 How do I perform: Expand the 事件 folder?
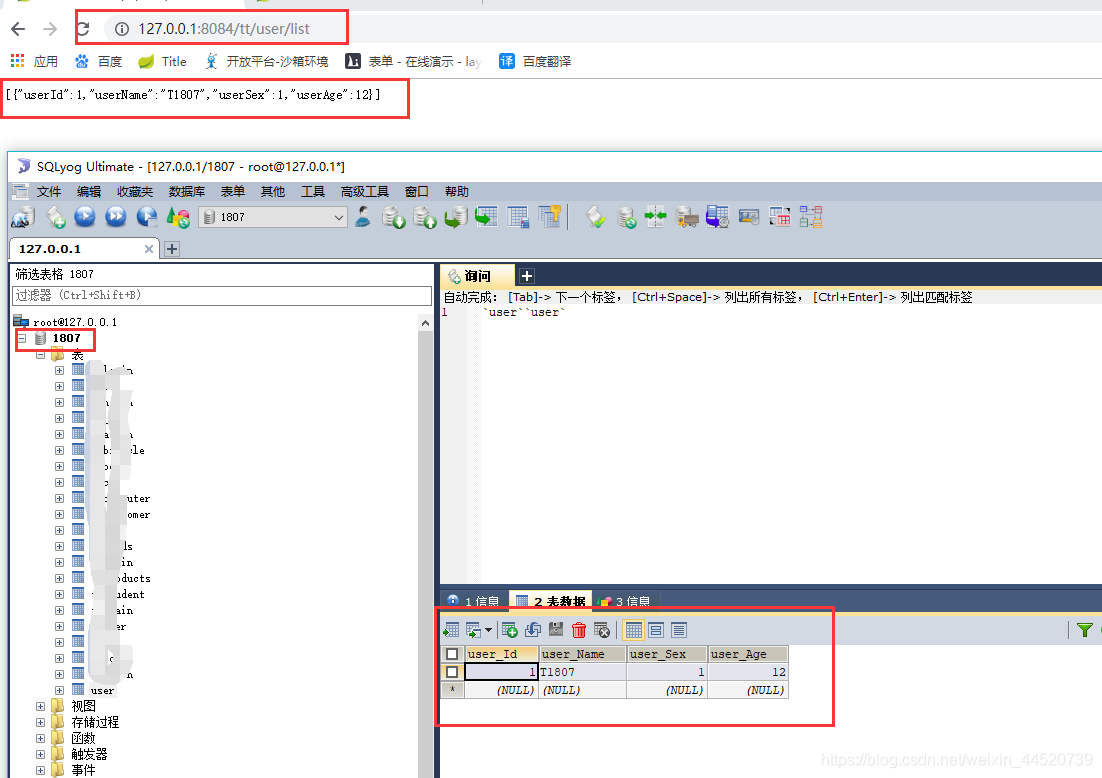[40, 771]
